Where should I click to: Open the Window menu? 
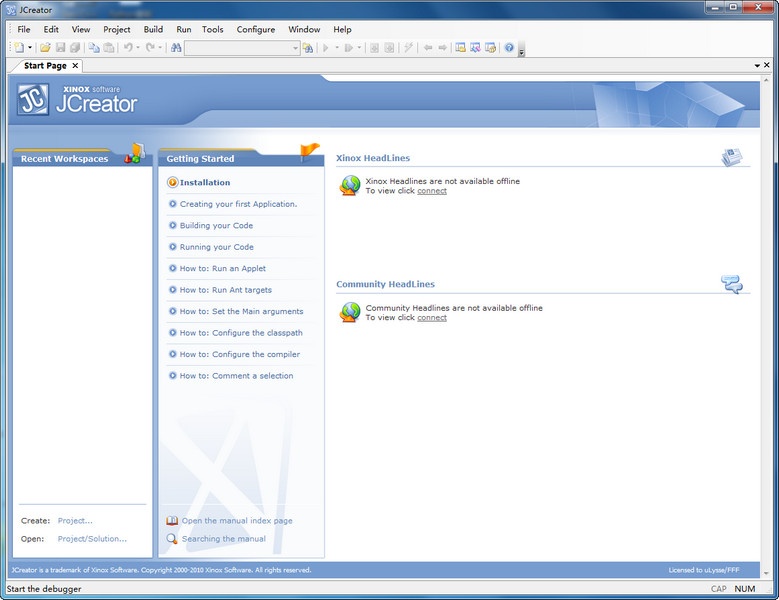[x=304, y=29]
